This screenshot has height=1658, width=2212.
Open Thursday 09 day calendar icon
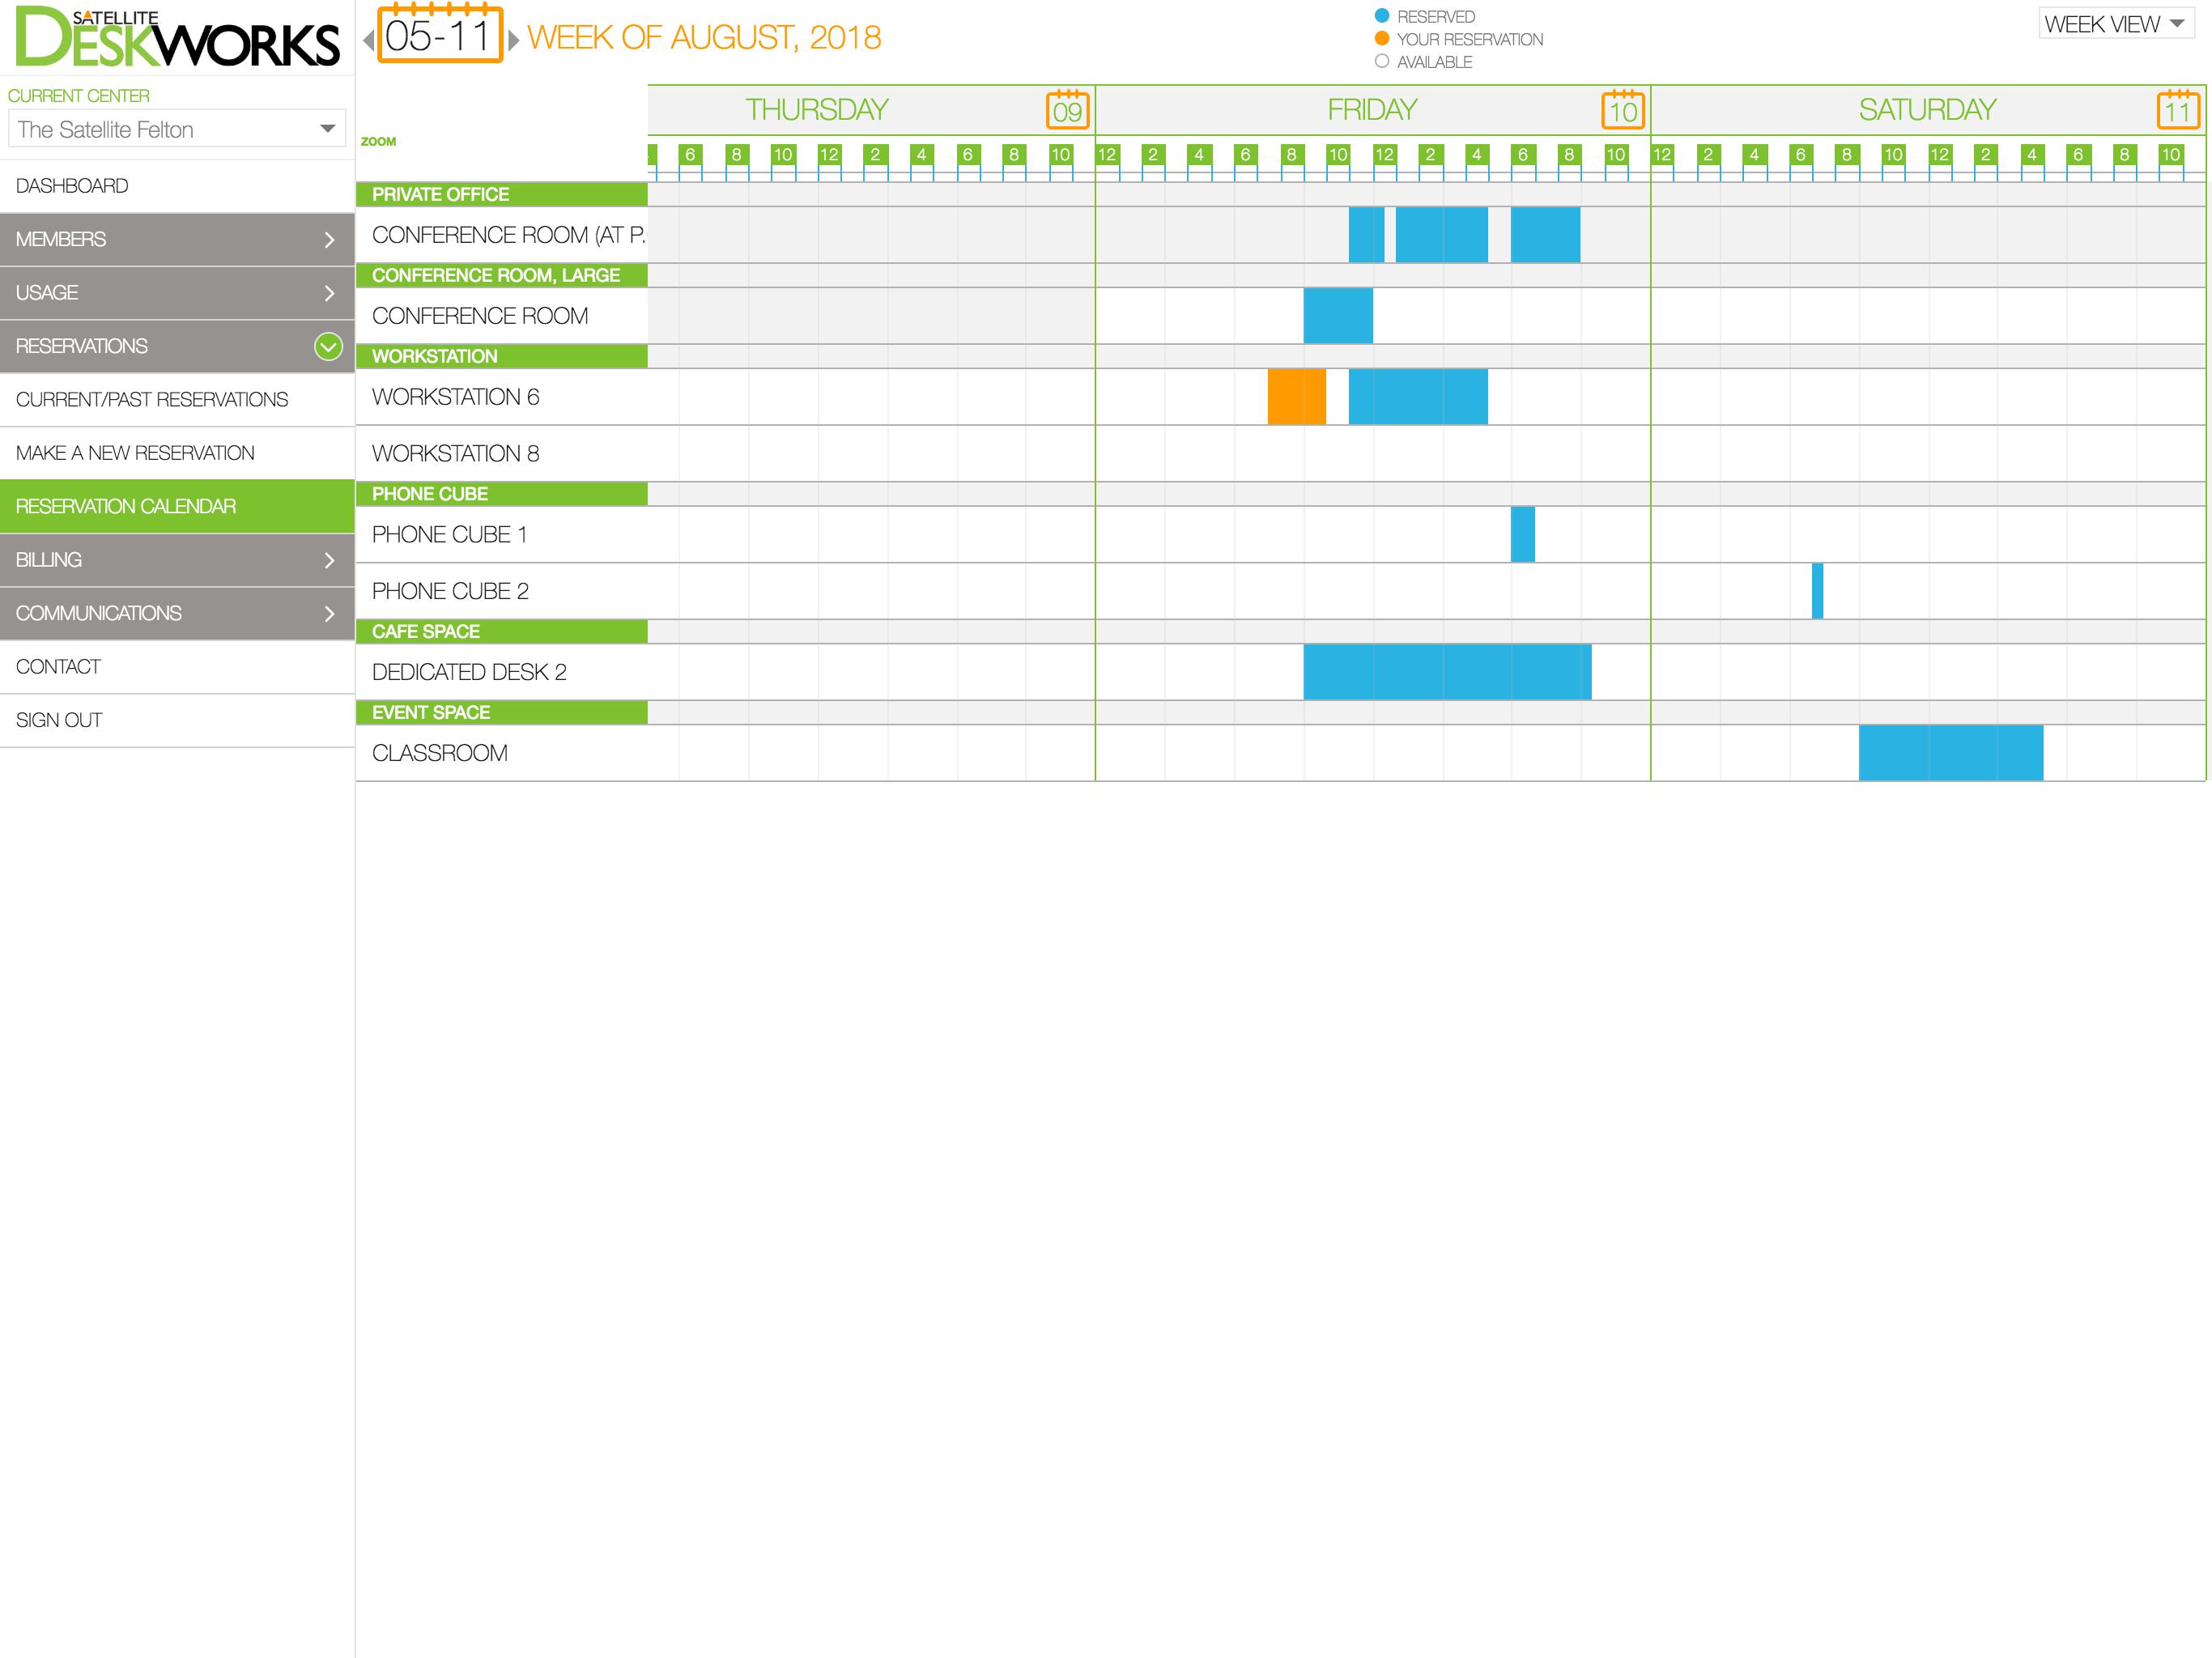click(x=1067, y=109)
